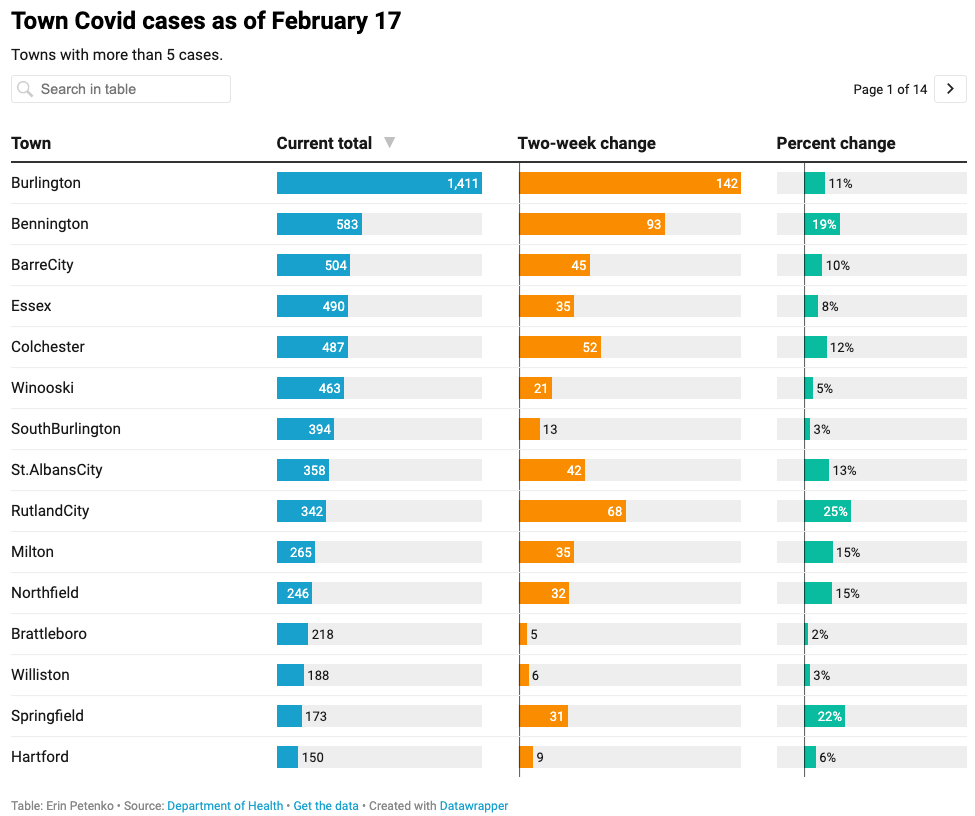
Task: Go to next table page
Action: point(950,89)
